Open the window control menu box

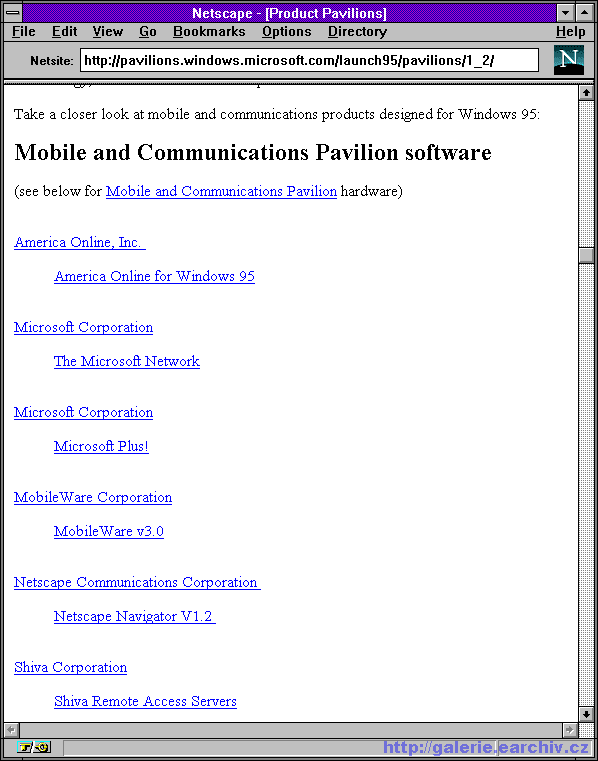tap(13, 13)
